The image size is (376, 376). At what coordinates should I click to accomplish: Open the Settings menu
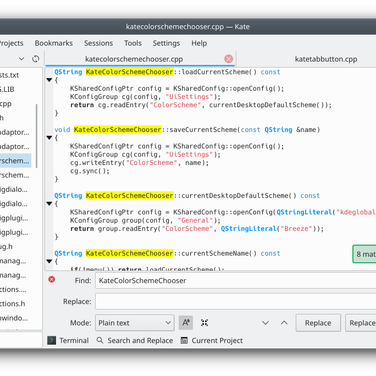pos(166,43)
